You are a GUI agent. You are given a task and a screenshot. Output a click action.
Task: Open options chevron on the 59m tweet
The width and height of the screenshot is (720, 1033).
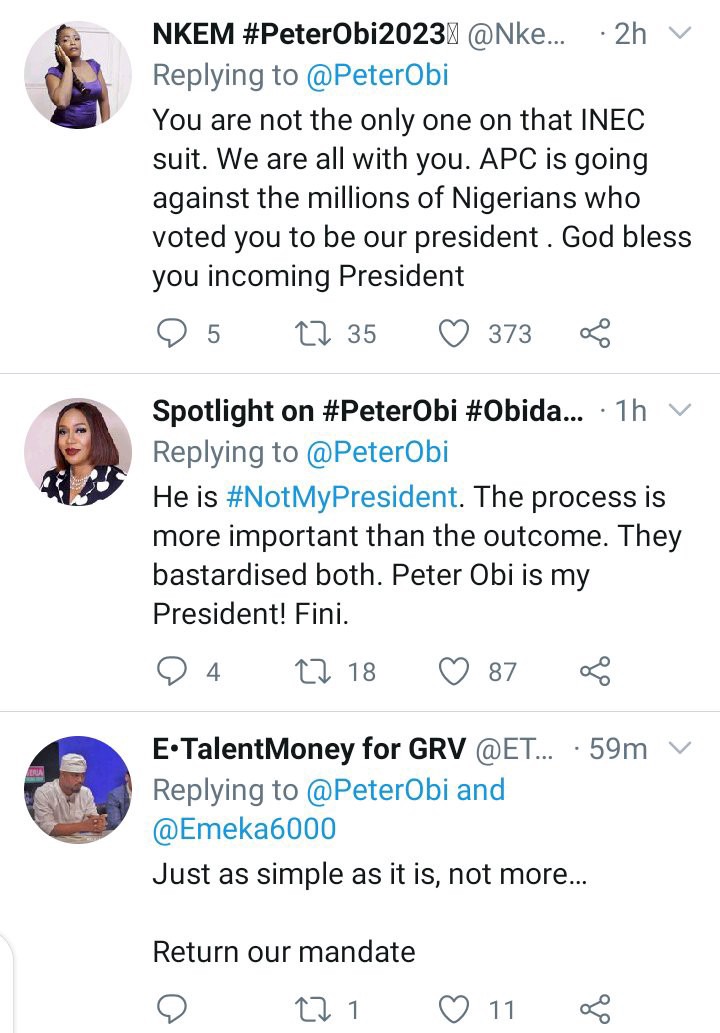click(679, 748)
